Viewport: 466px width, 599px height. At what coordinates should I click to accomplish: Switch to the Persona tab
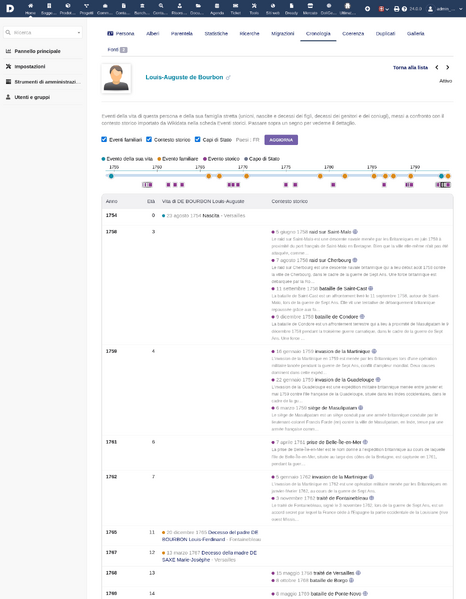(x=121, y=34)
